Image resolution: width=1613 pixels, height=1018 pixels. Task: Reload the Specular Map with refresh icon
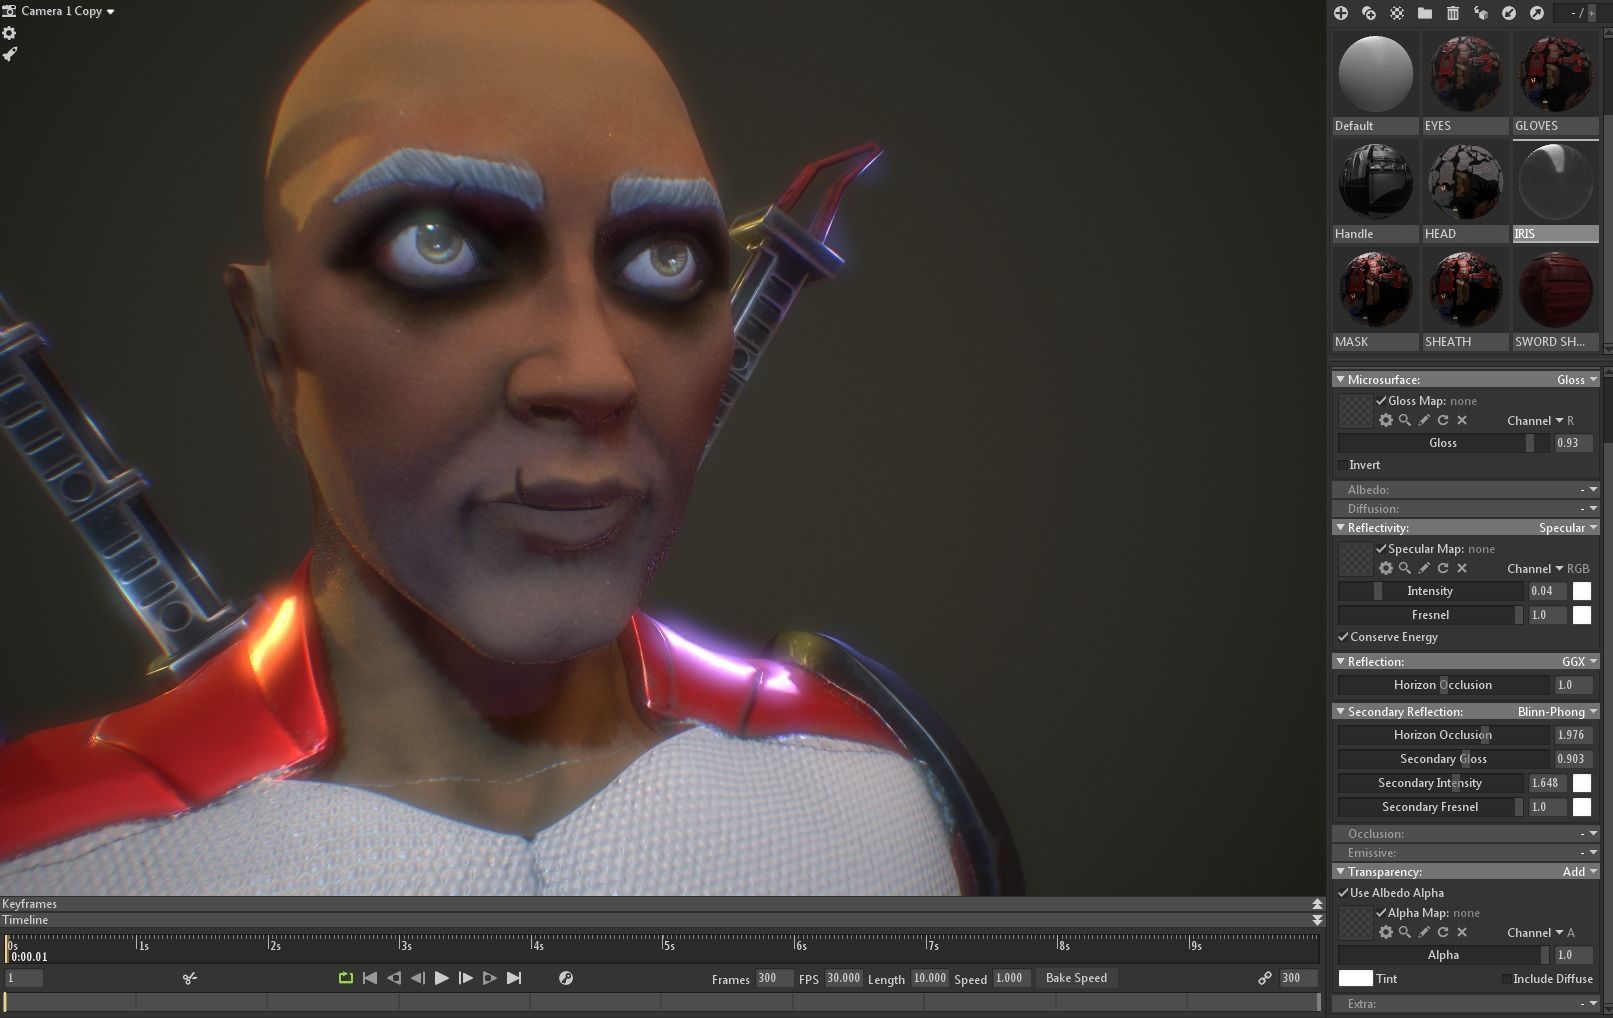pos(1443,568)
